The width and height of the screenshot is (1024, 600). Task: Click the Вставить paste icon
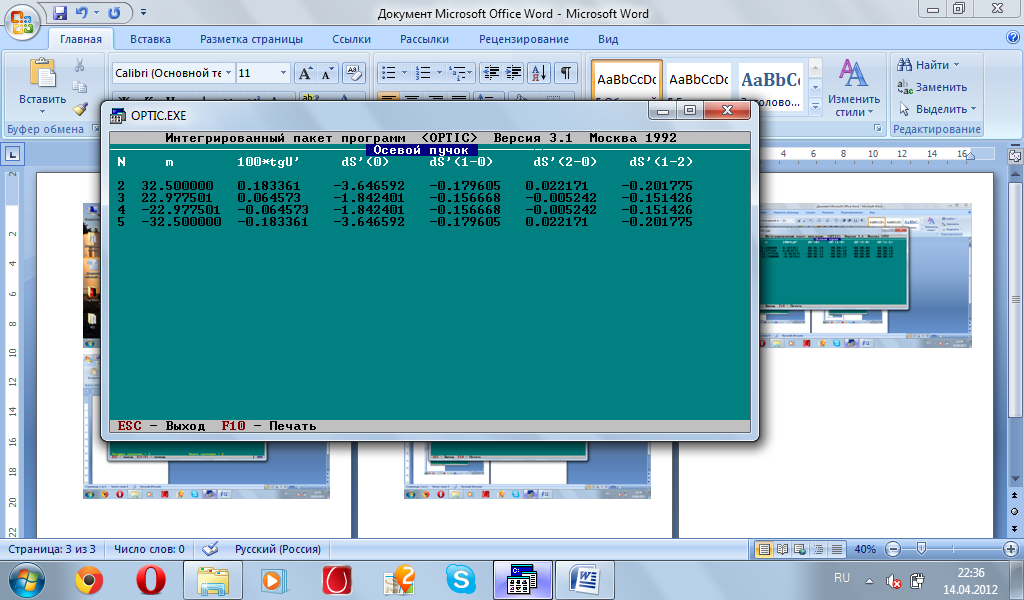click(42, 72)
